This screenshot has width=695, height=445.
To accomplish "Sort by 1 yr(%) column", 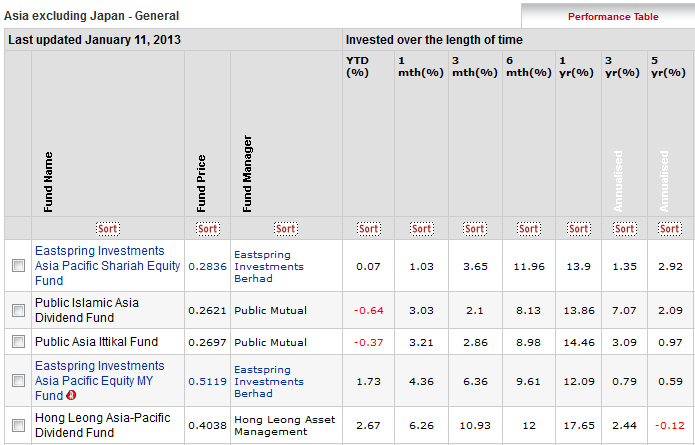I will point(578,229).
